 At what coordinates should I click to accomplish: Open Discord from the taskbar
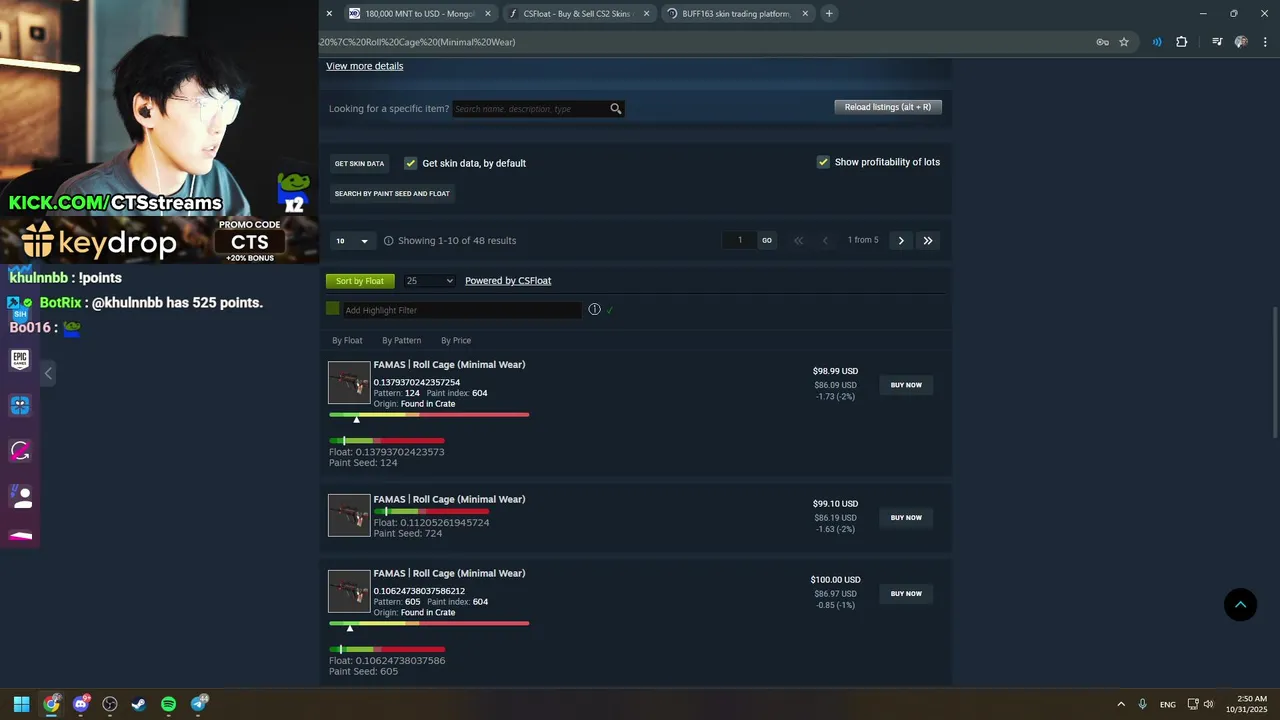[81, 704]
